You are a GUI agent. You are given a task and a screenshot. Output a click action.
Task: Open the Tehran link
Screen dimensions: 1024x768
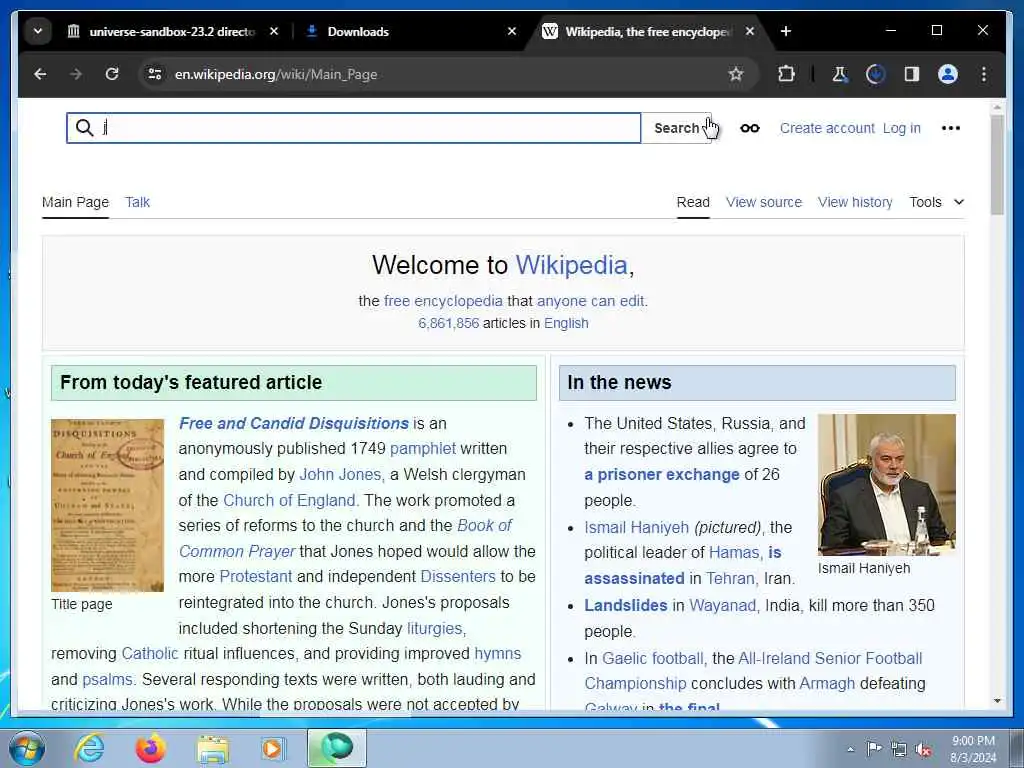729,579
